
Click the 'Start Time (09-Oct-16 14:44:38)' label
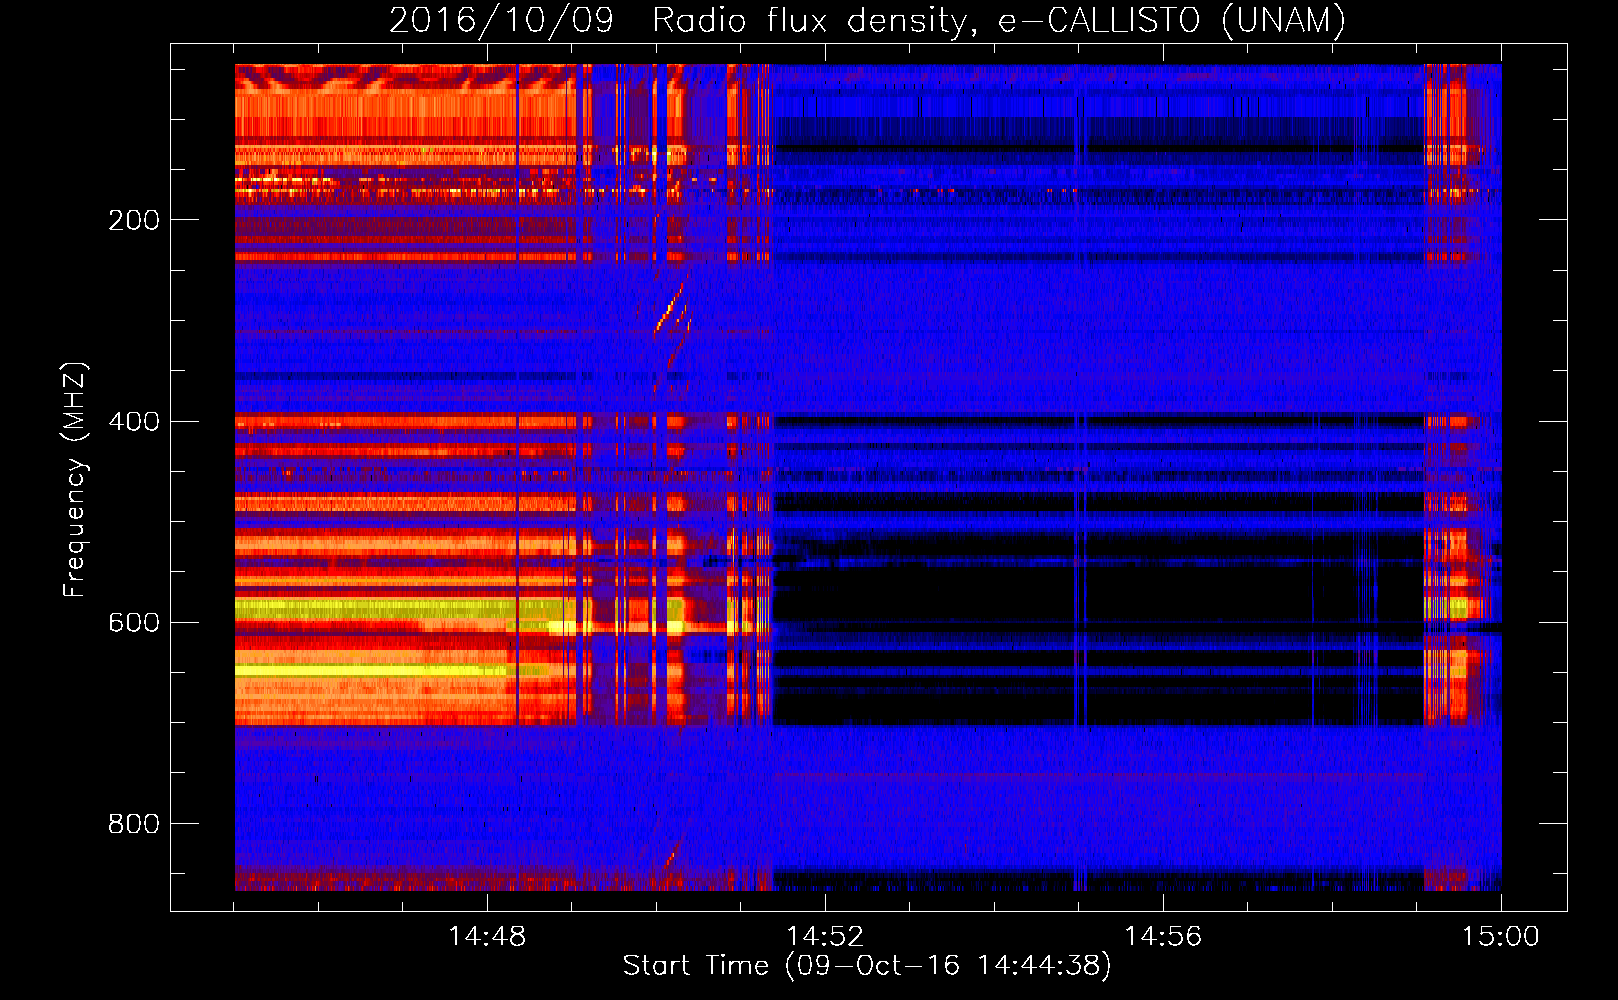click(x=867, y=966)
